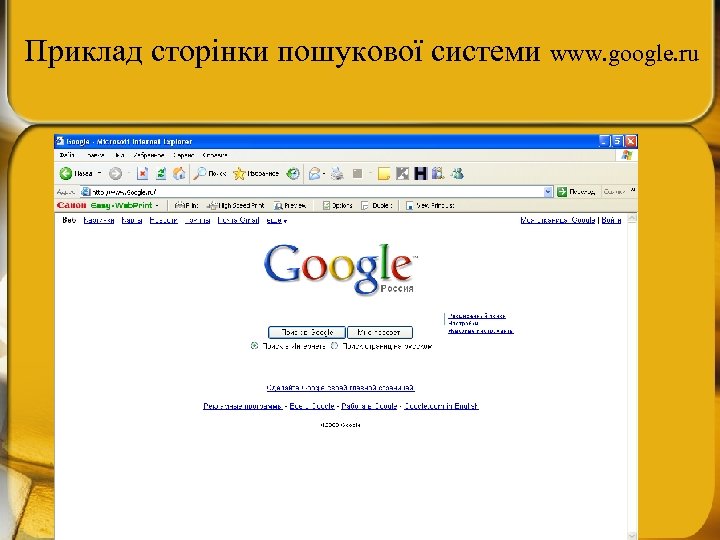Open the History clock icon
Viewport: 720px width, 540px height.
point(293,174)
